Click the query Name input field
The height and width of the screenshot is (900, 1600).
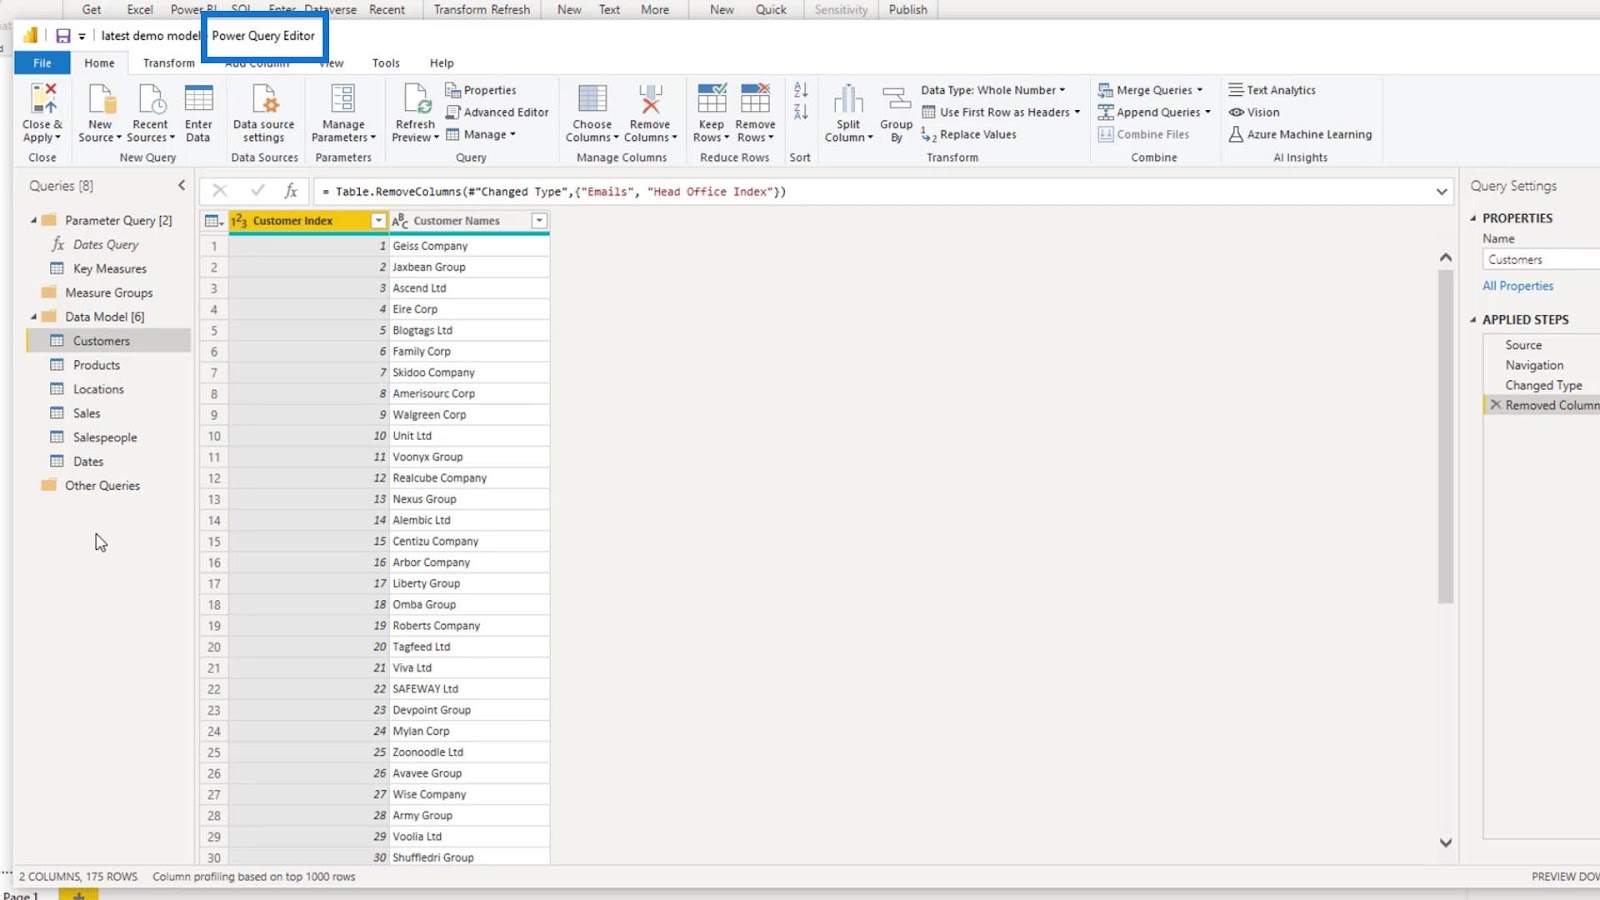point(1540,259)
